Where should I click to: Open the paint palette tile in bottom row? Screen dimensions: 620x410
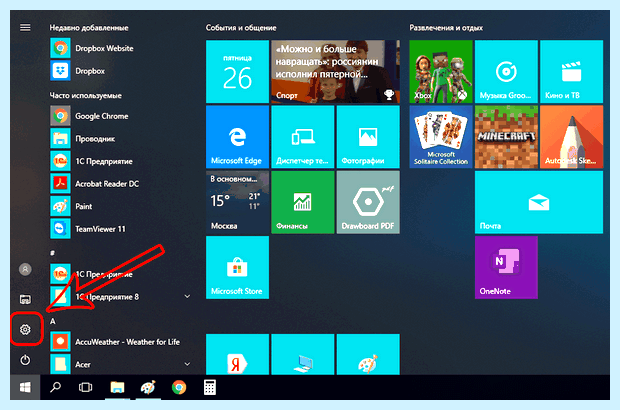coord(368,354)
